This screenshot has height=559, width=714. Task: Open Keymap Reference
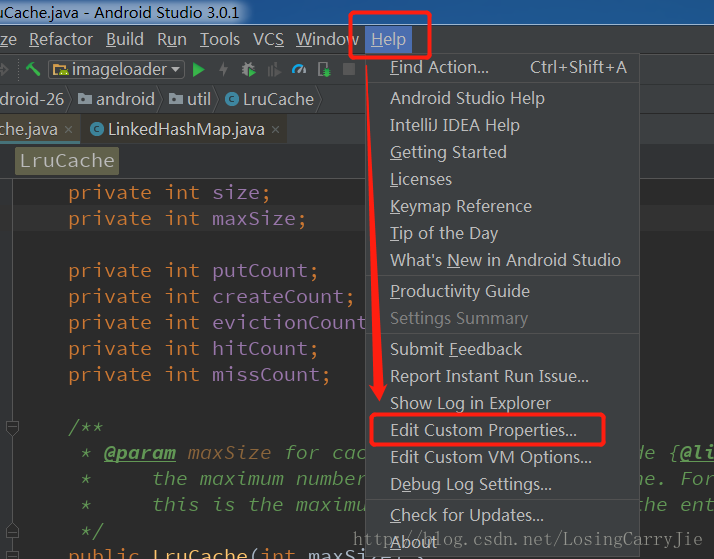503,206
